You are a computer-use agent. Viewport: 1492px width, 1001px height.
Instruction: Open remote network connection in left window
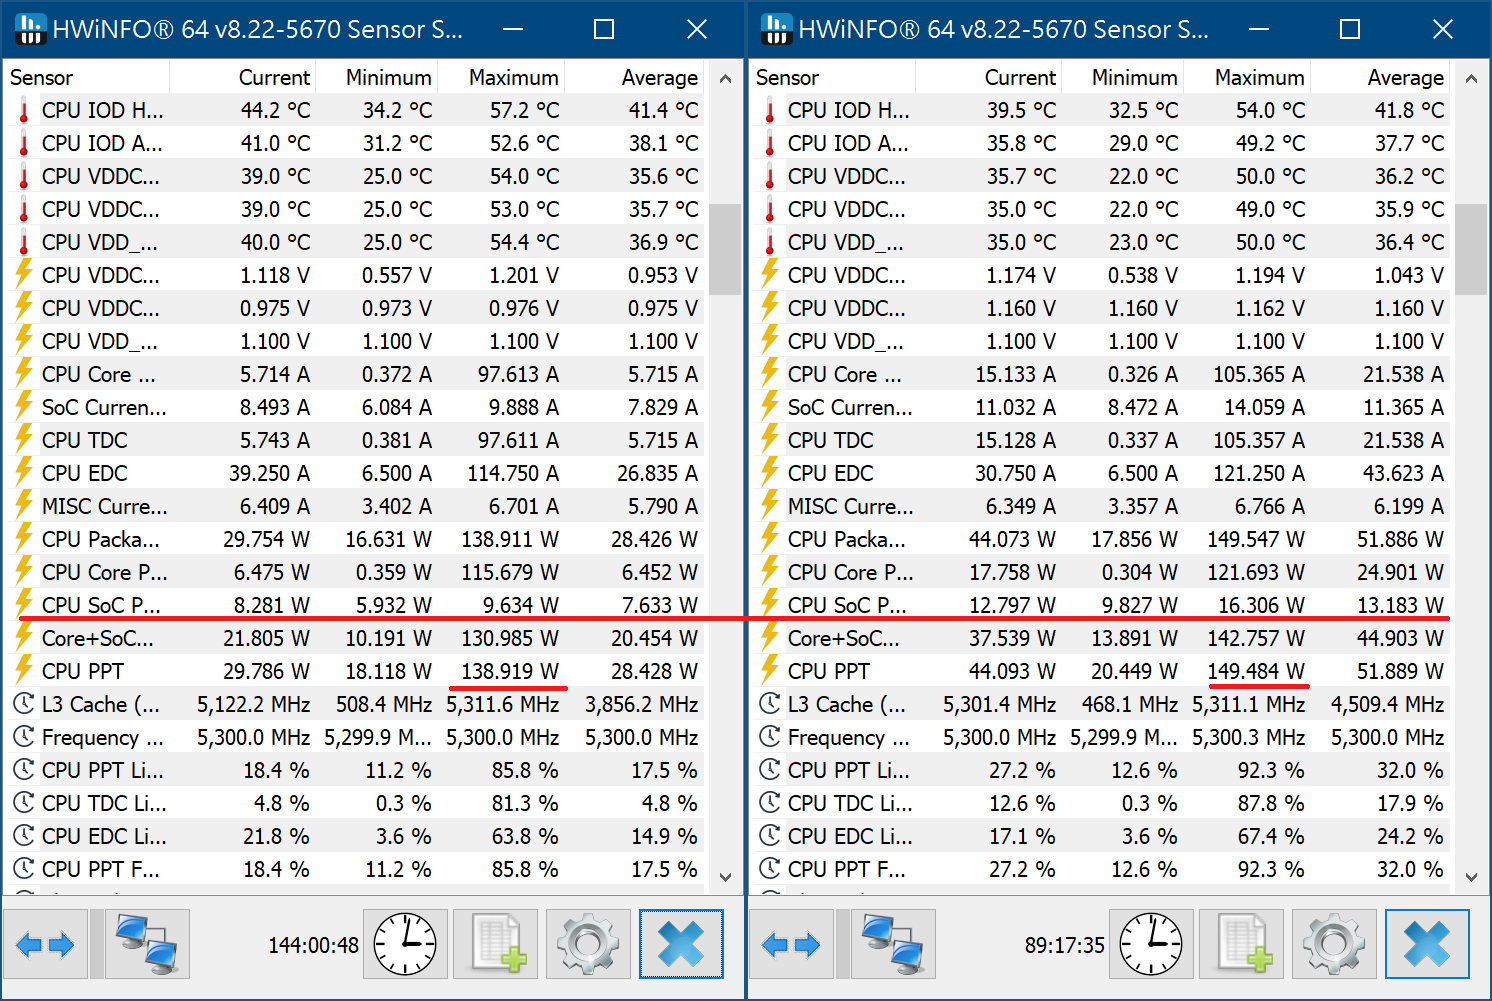[x=147, y=944]
